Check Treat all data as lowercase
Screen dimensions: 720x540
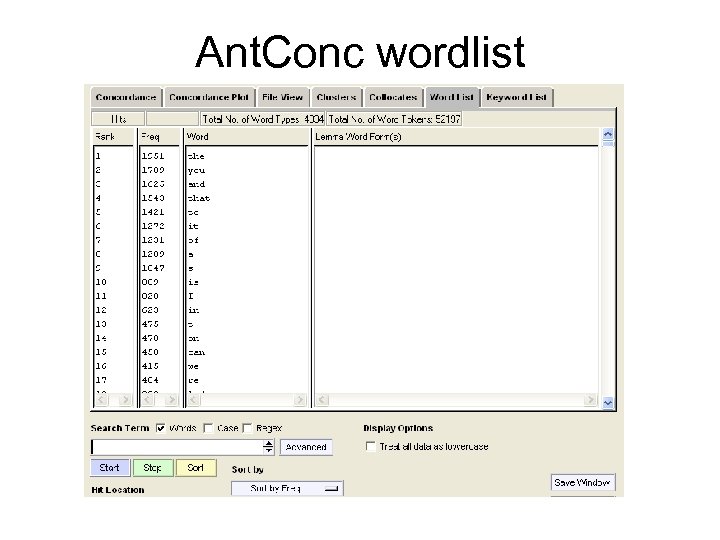371,446
